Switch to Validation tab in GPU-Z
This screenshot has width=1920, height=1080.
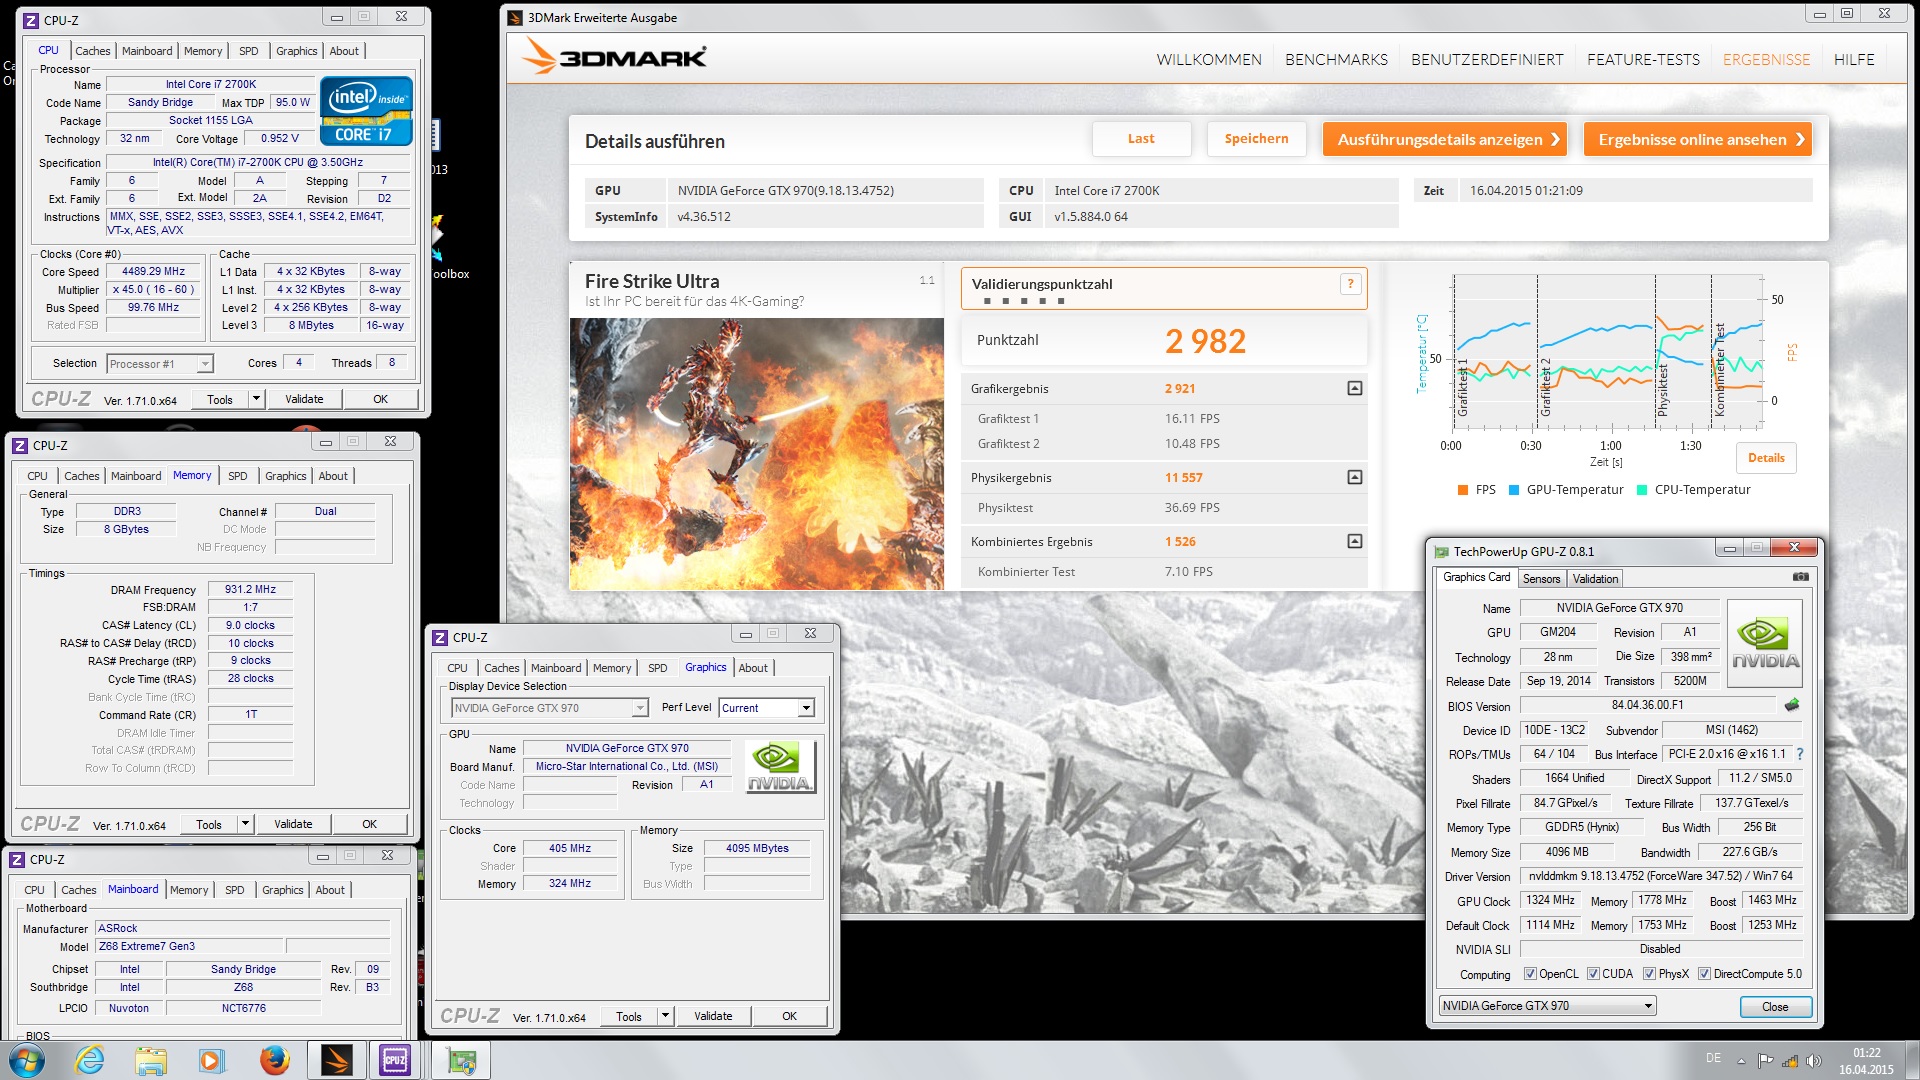[x=1595, y=579]
